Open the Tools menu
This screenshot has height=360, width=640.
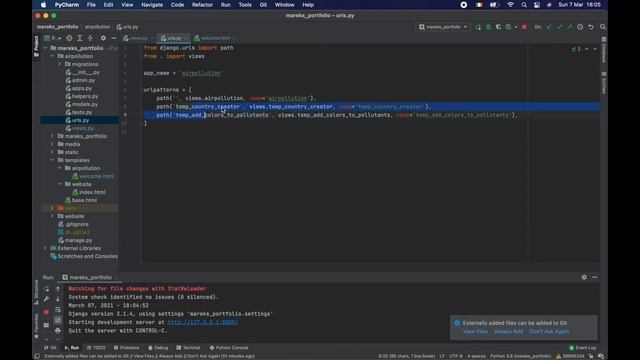click(x=245, y=5)
